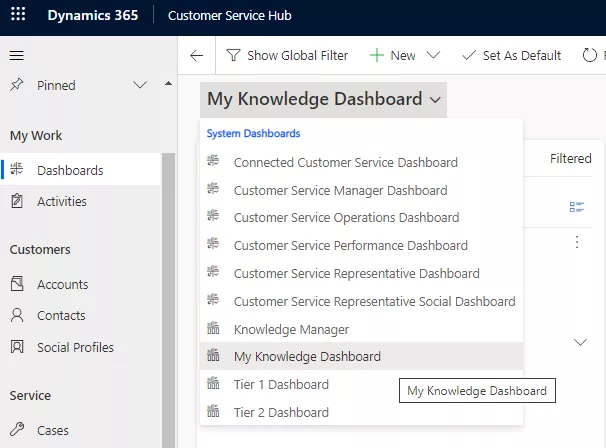Click the Dashboards icon in sidebar

(x=17, y=169)
